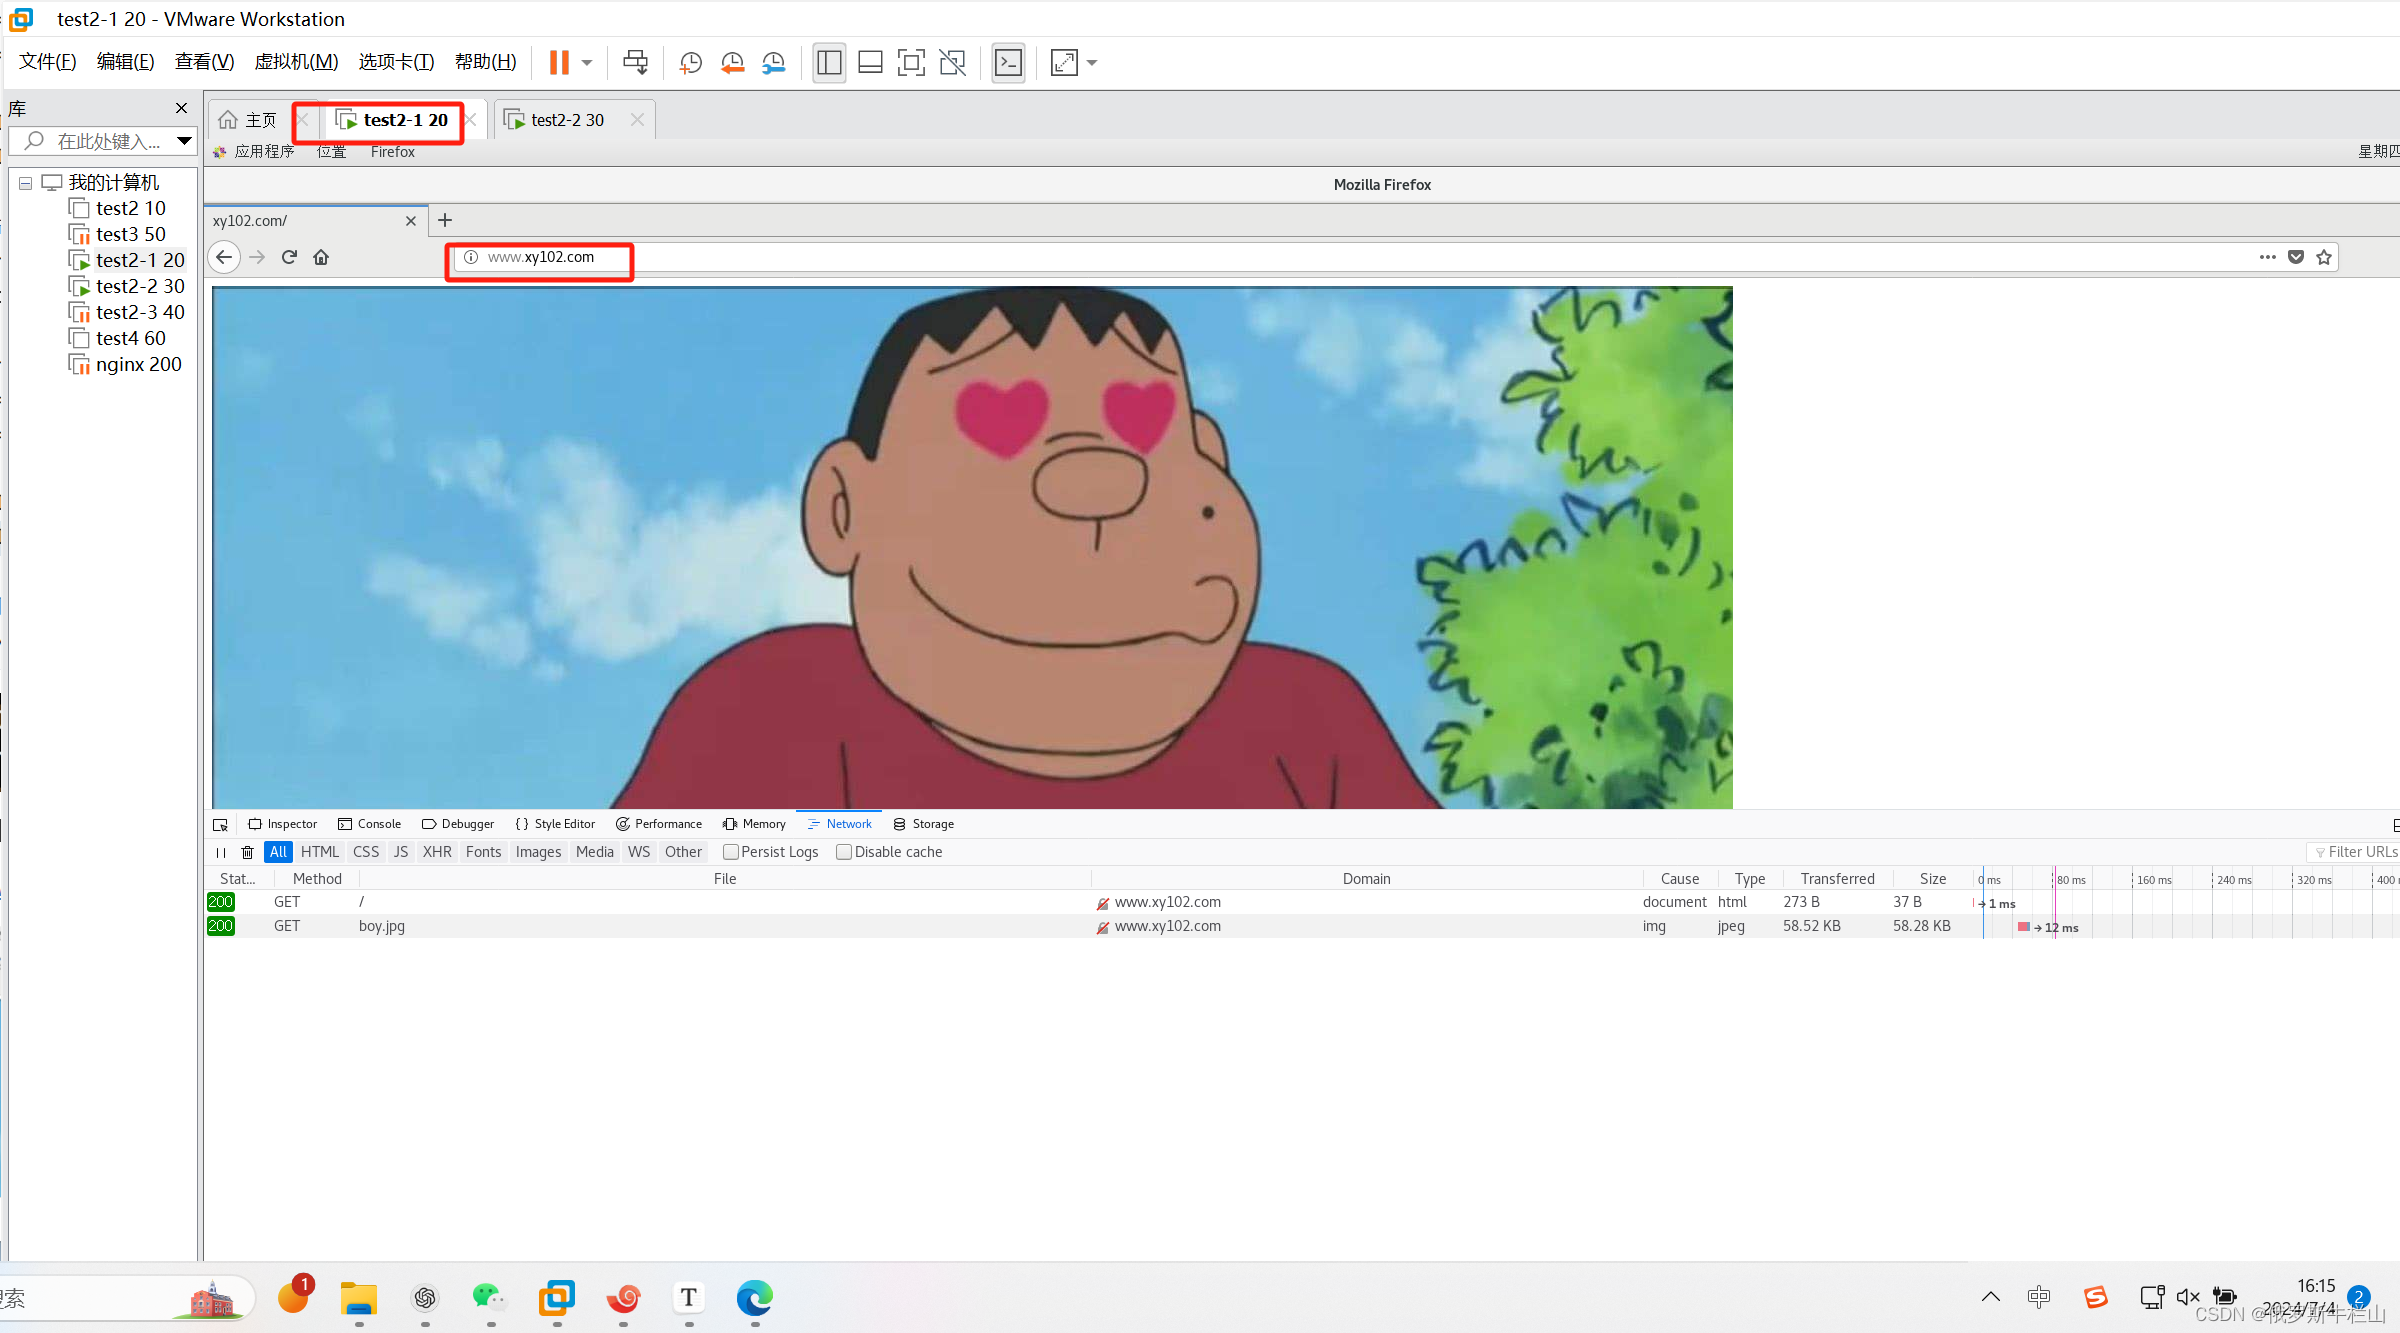The width and height of the screenshot is (2400, 1333).
Task: Go to Firefox home page icon
Action: [321, 257]
